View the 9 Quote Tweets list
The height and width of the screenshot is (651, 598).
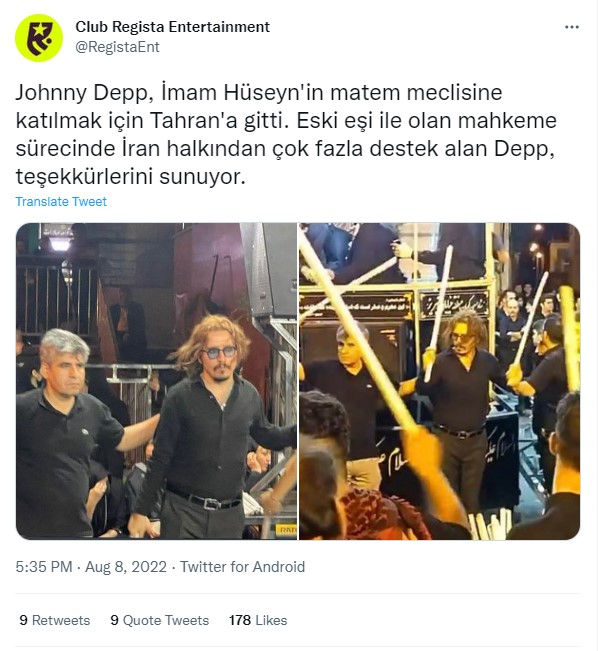pos(159,620)
